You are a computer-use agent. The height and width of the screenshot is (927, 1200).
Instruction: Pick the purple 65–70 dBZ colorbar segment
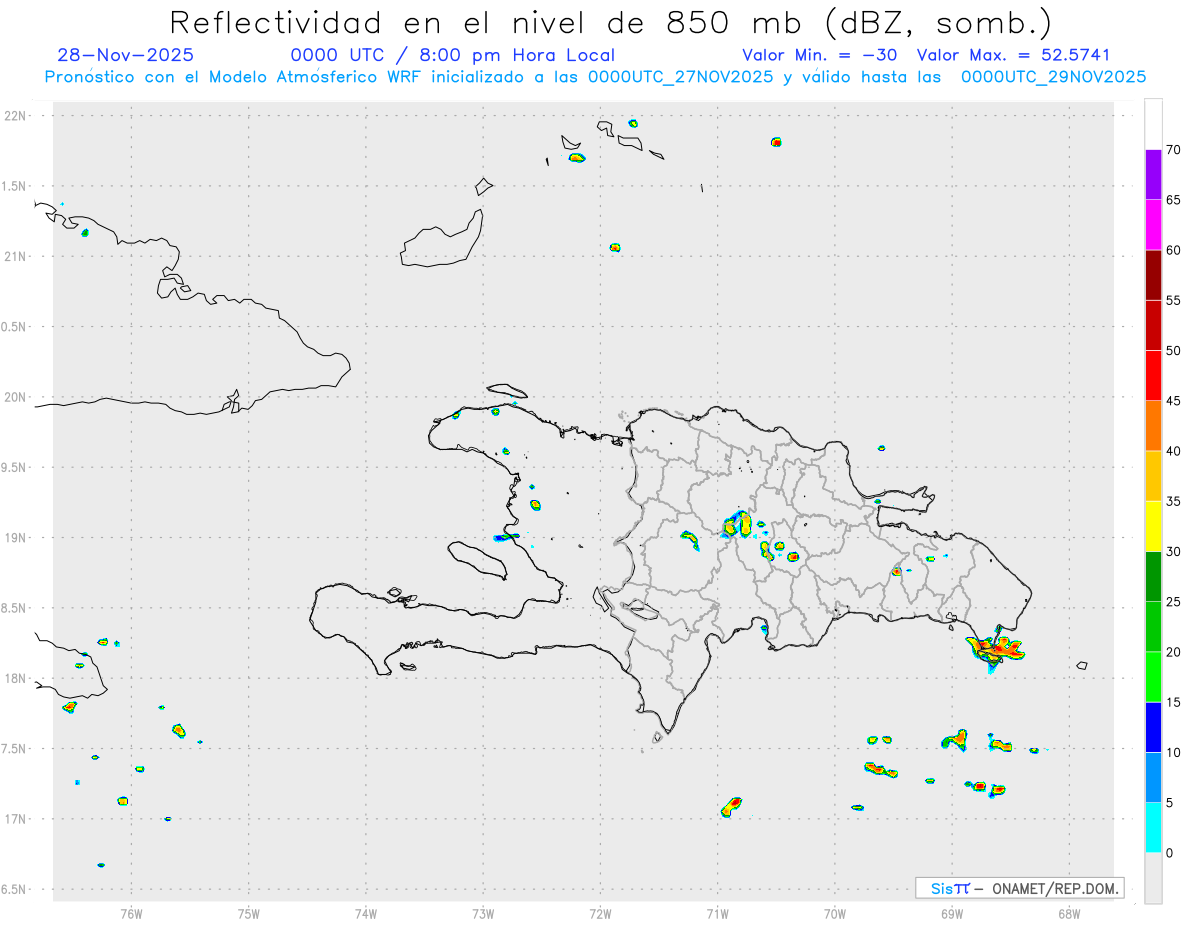[1153, 175]
